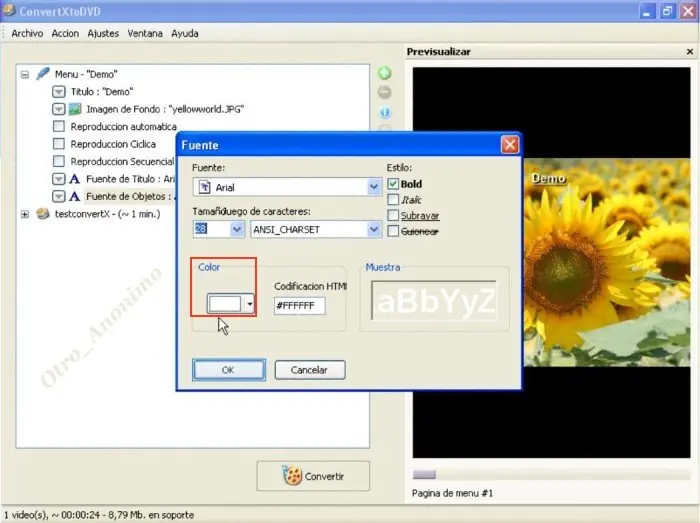Minimize the ConvertXtoDVD window
Viewport: 700px width, 523px height.
(646, 11)
